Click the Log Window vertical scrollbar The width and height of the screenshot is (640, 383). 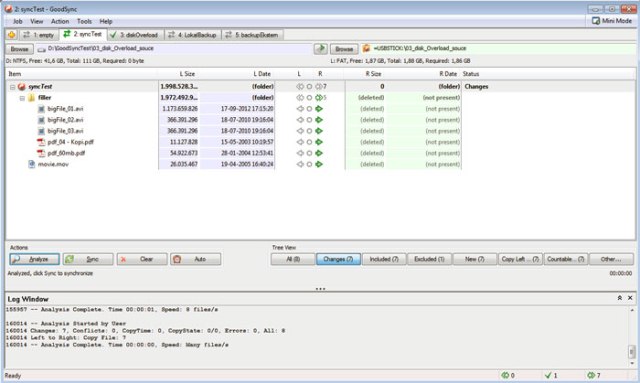pos(632,336)
